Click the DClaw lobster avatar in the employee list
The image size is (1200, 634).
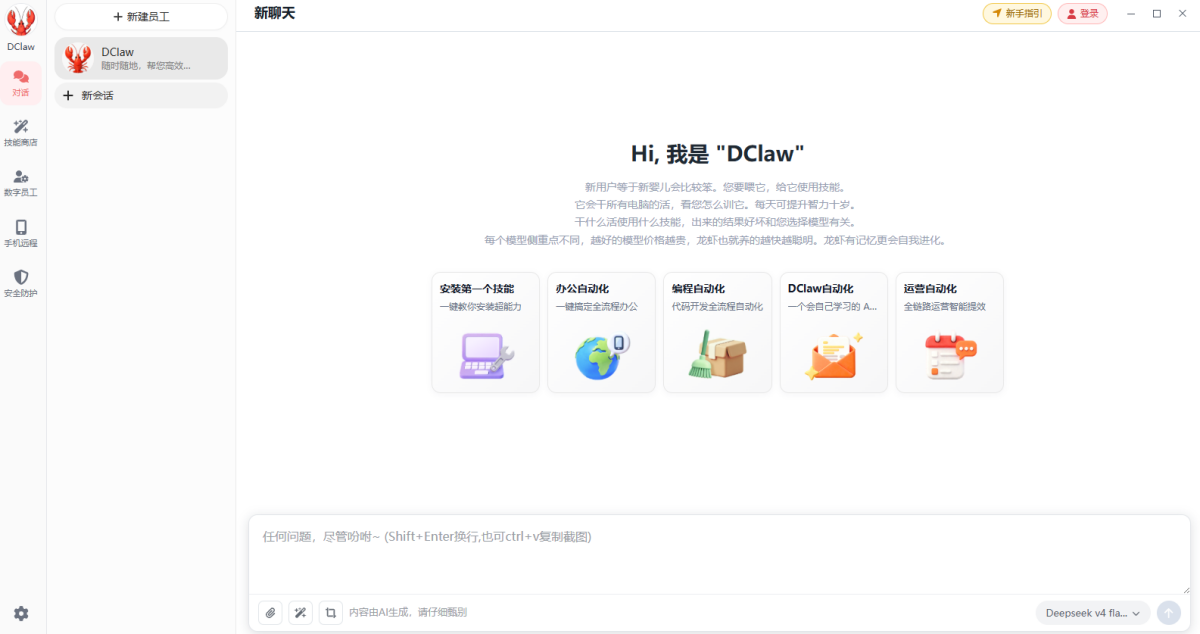78,58
